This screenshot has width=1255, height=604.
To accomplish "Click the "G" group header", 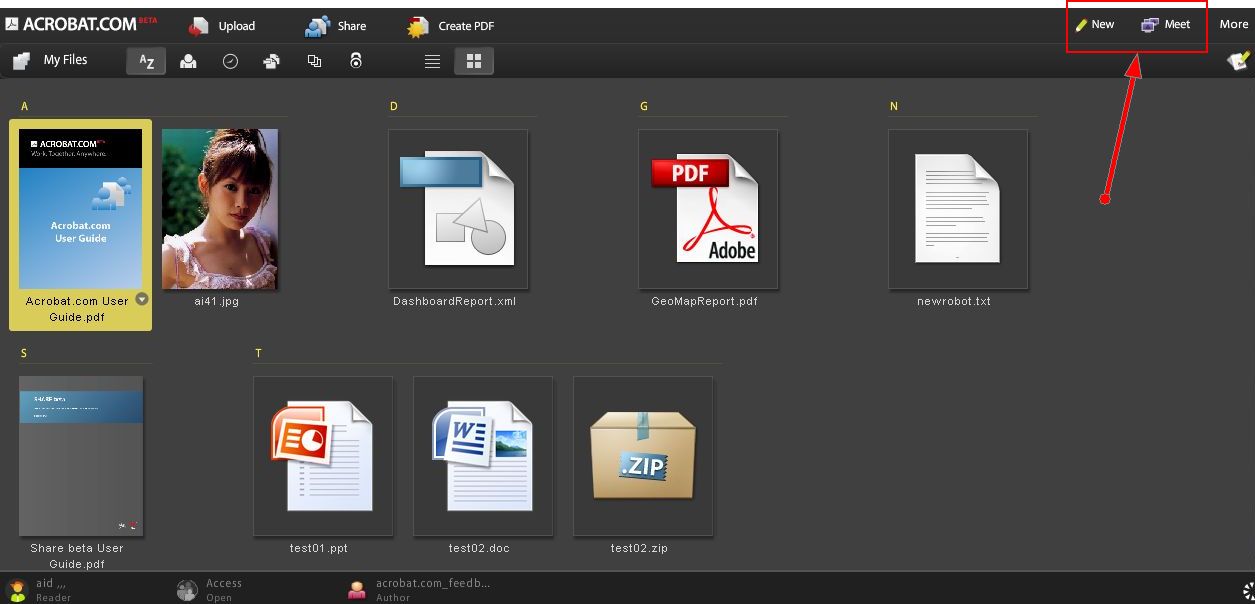I will click(644, 106).
